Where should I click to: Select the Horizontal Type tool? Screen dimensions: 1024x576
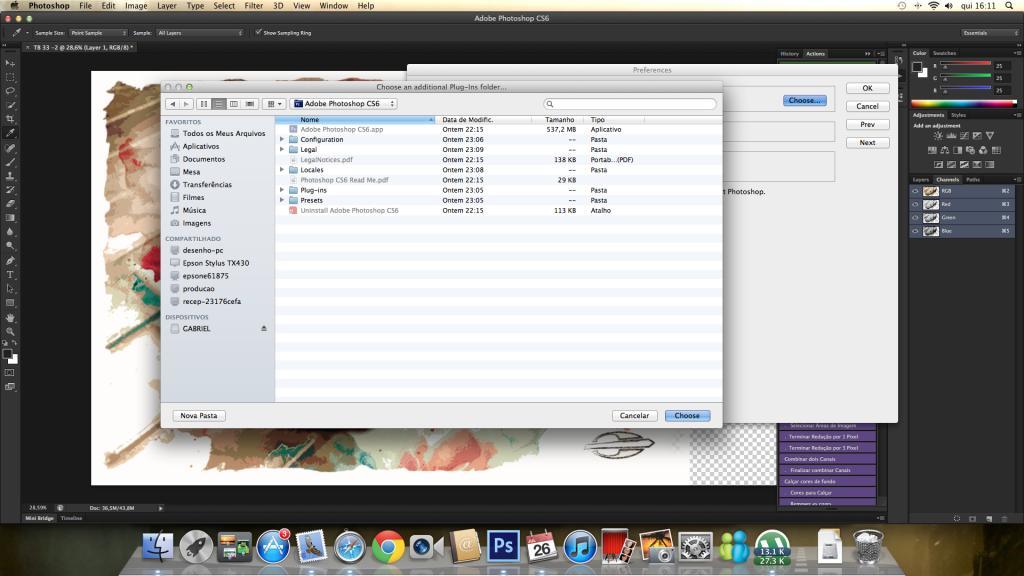10,275
